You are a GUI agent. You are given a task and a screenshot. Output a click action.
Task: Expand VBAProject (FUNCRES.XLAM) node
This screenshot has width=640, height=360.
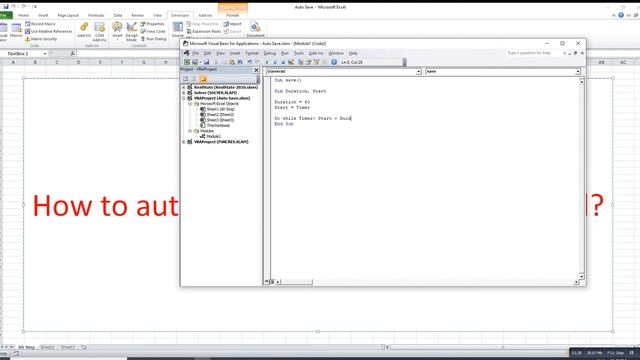click(x=184, y=142)
